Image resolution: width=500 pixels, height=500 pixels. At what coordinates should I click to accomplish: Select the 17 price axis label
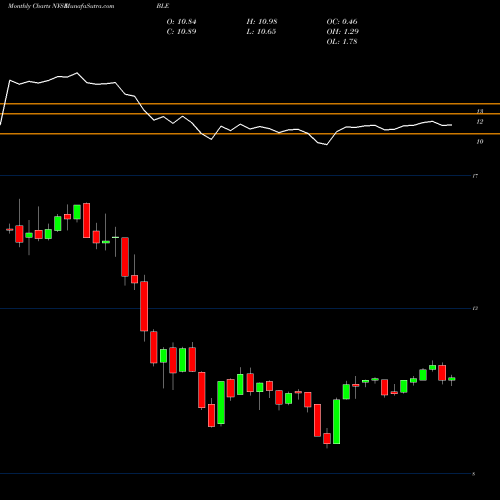point(475,176)
